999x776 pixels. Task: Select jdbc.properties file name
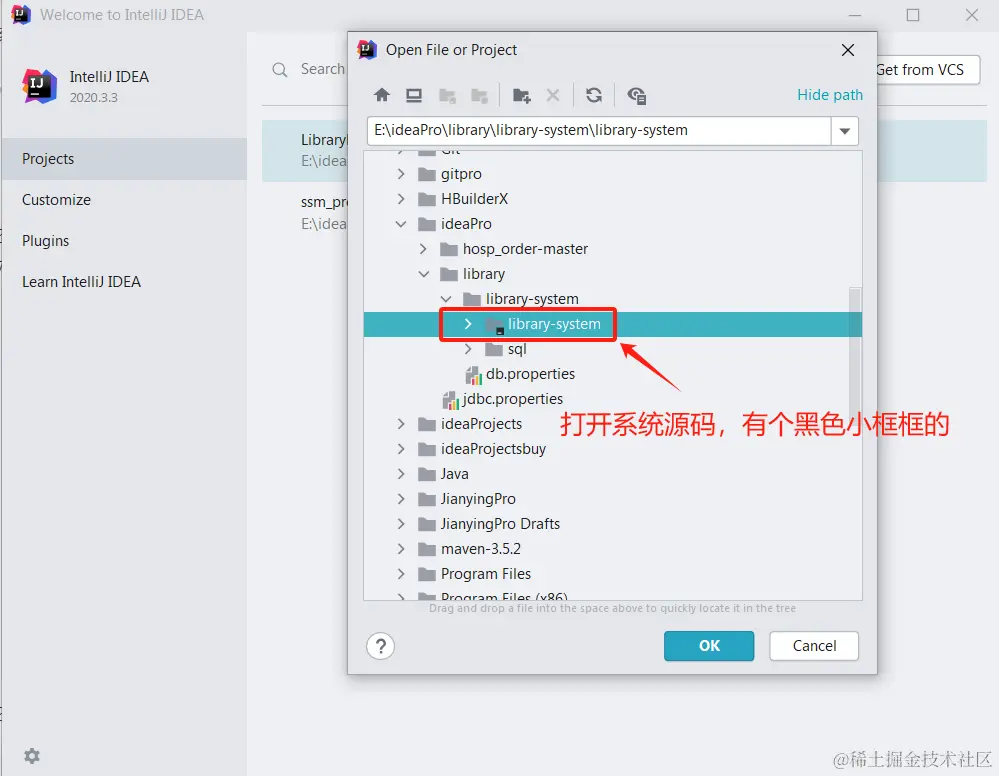513,399
